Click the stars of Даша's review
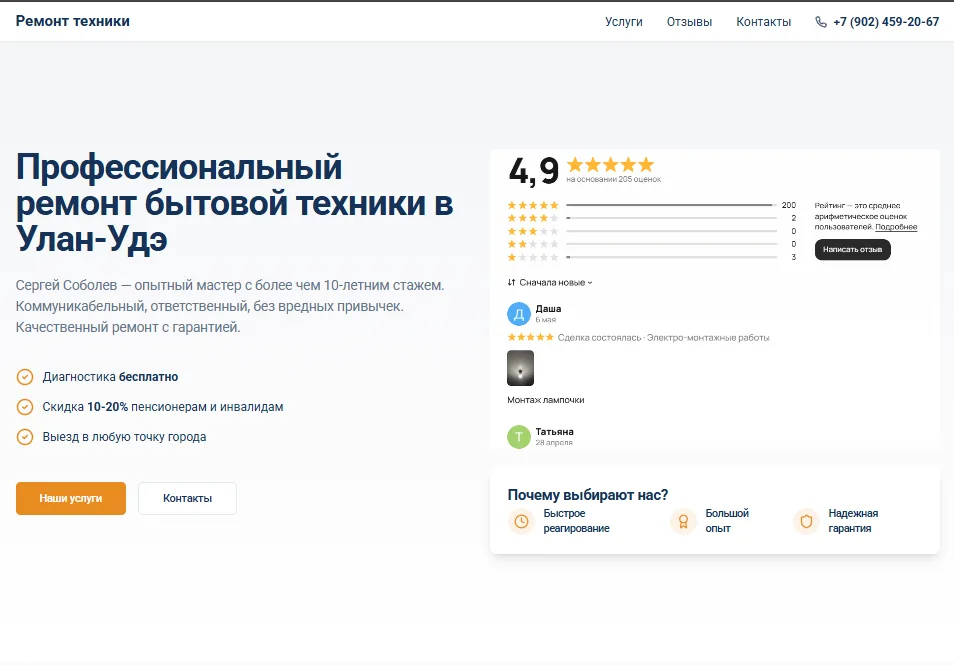The image size is (954, 665). [x=531, y=337]
